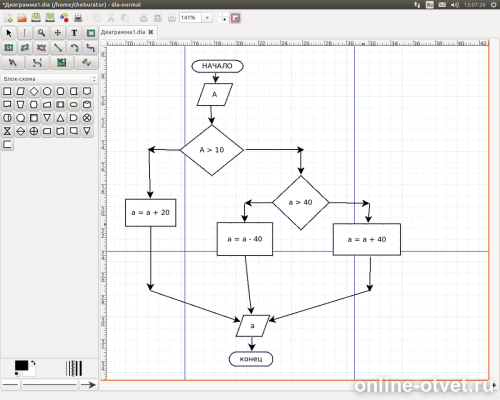This screenshot has height=400, width=500.
Task: Pick the Line drawing tool
Action: click(58, 48)
